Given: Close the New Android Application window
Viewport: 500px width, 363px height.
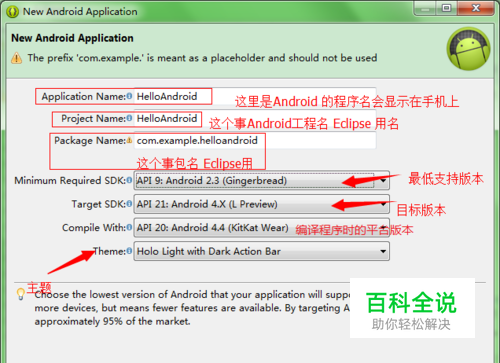Looking at the screenshot, I should pyautogui.click(x=476, y=8).
